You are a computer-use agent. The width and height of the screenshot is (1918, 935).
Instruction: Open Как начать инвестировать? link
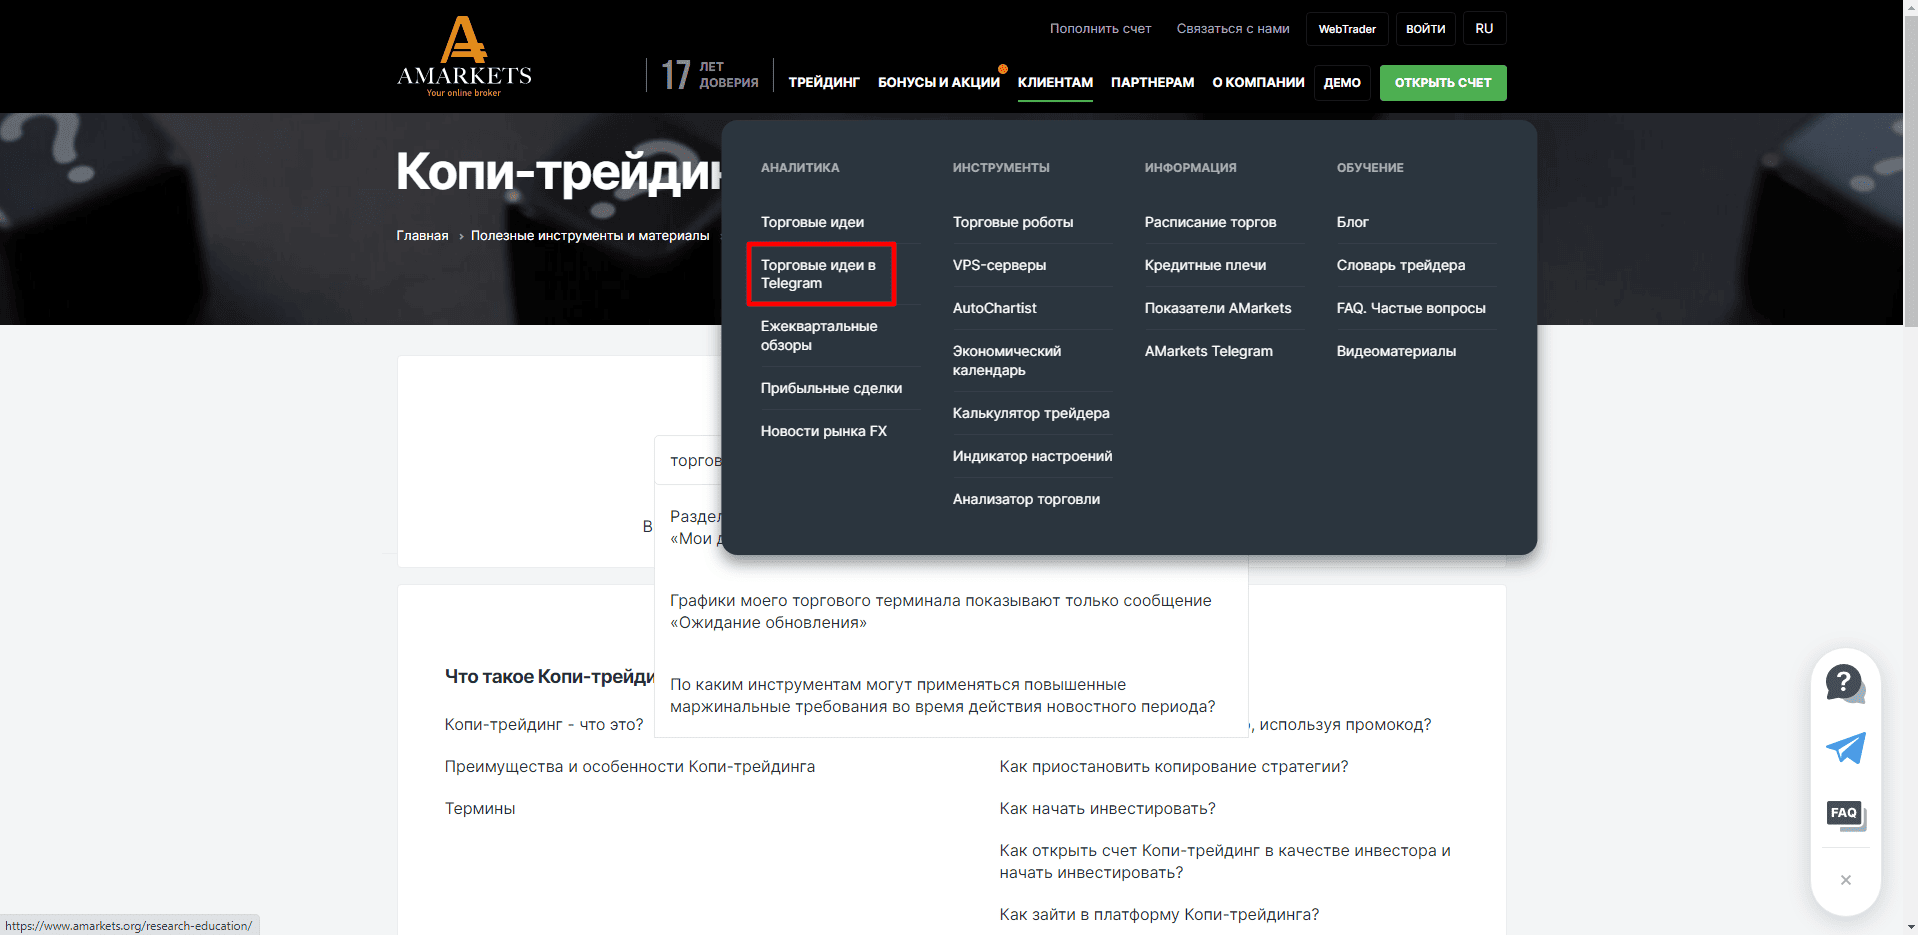(1108, 809)
